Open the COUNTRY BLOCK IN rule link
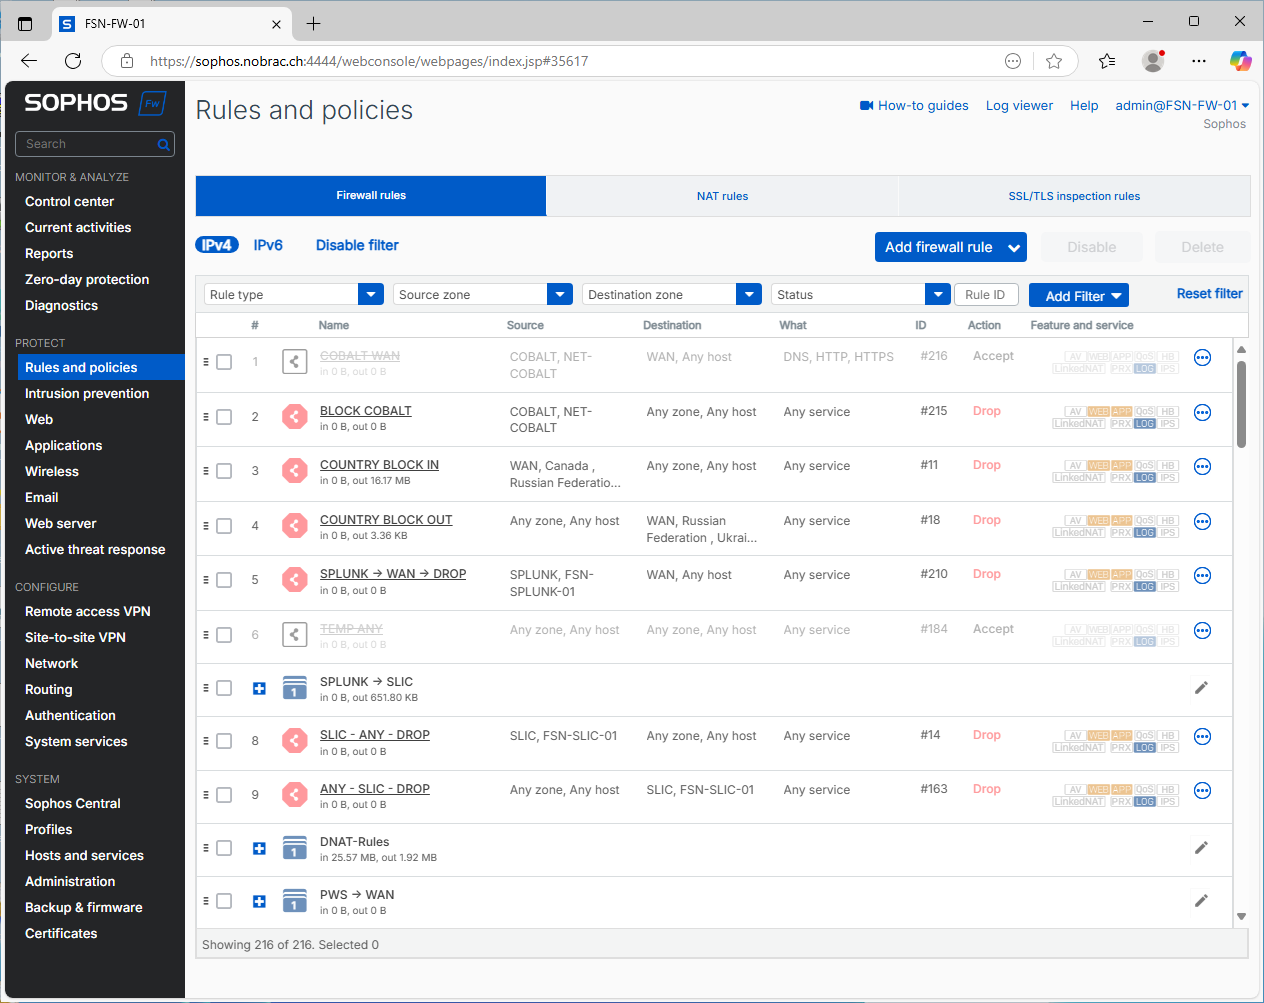This screenshot has width=1264, height=1003. click(x=379, y=465)
